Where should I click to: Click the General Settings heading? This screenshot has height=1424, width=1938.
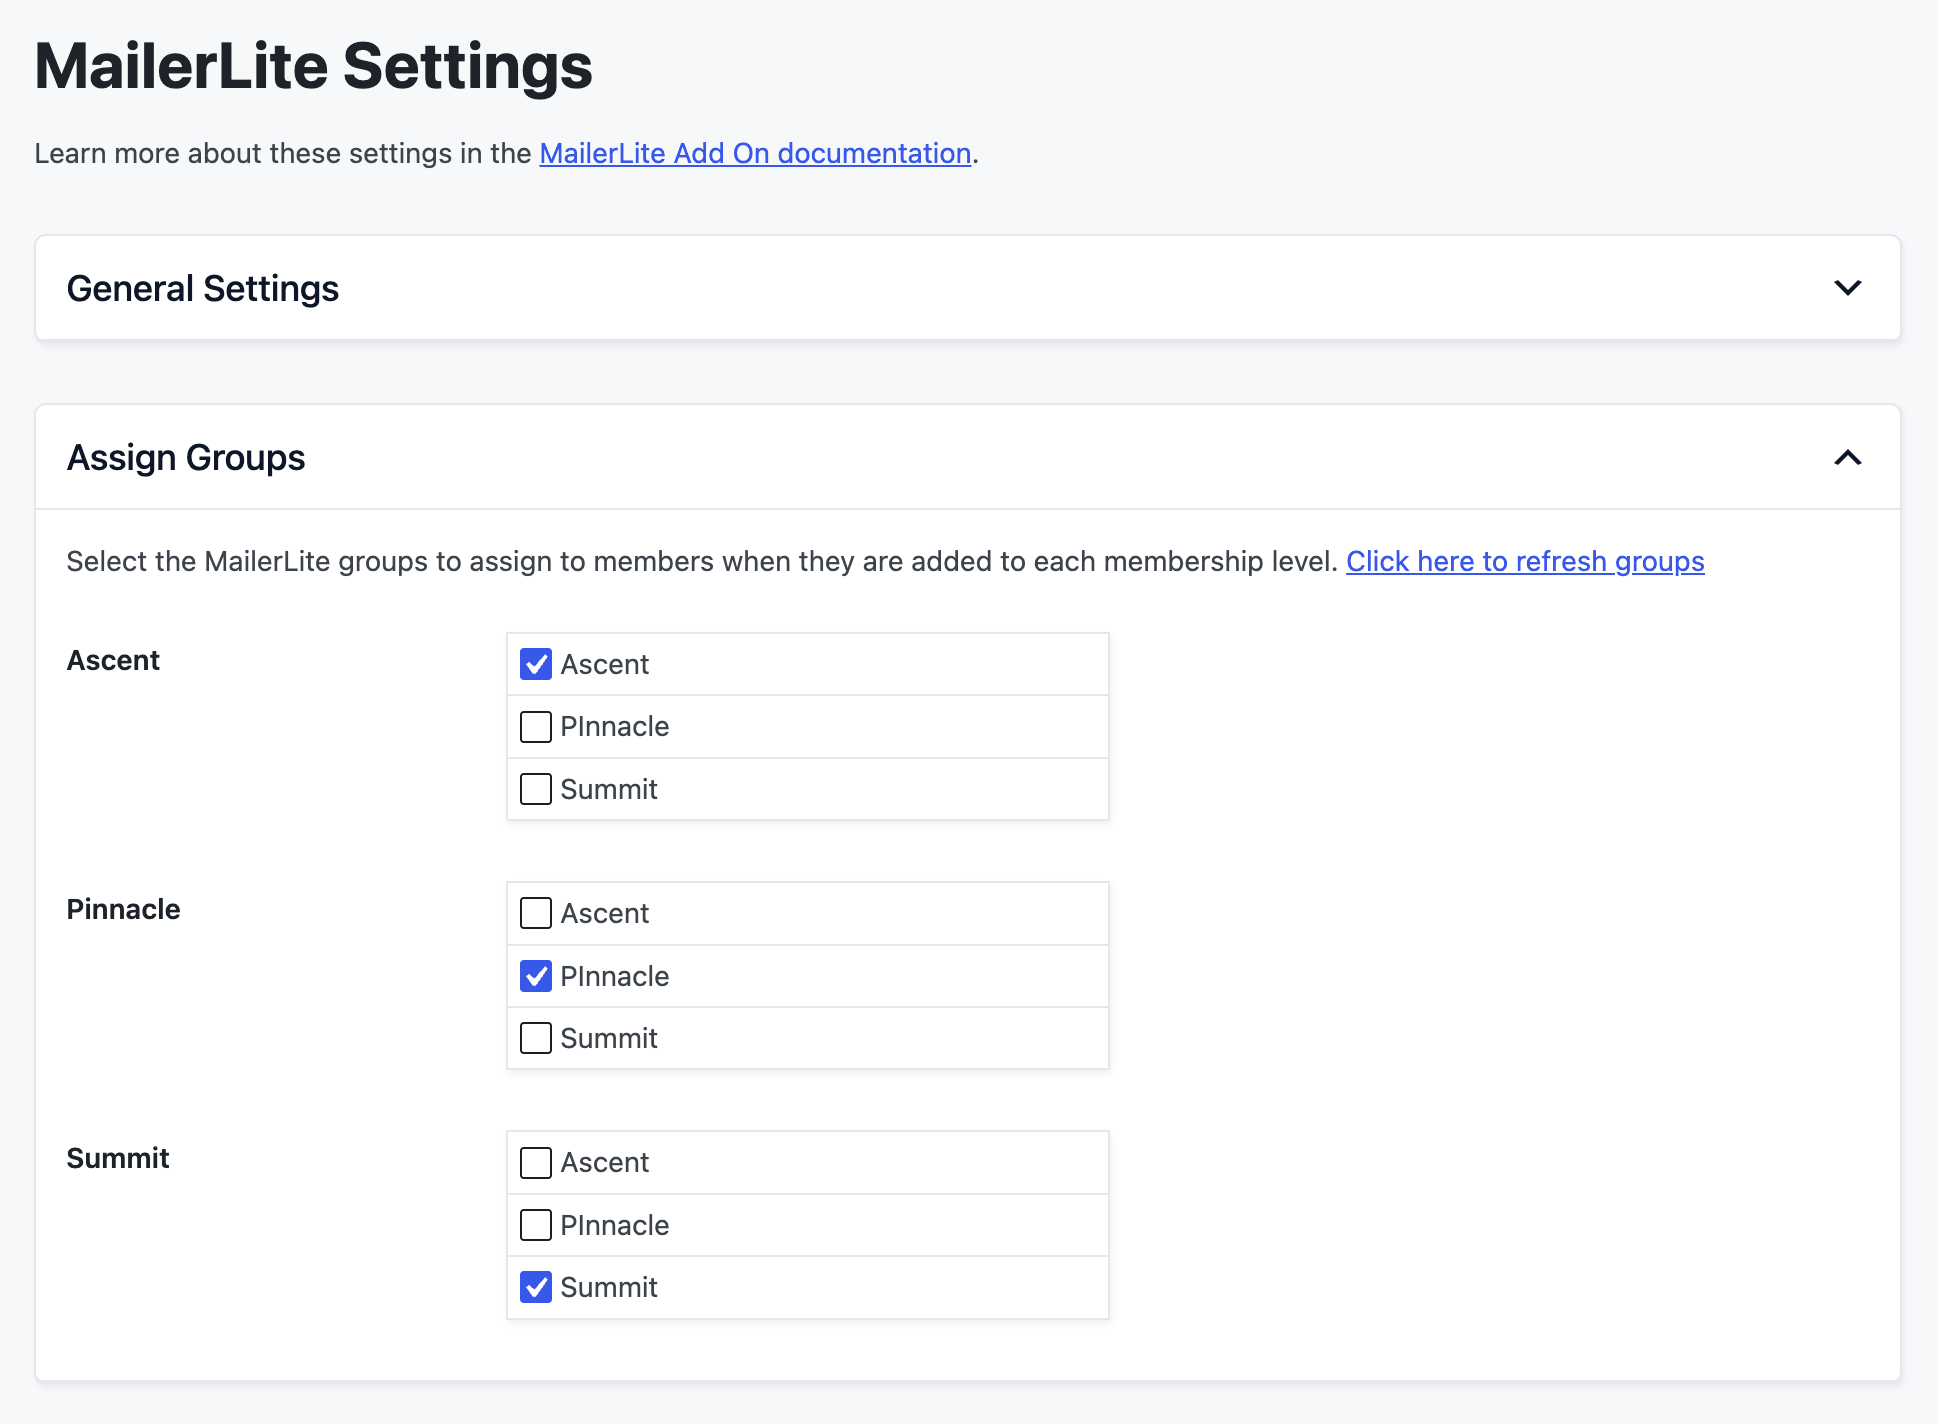click(x=203, y=288)
